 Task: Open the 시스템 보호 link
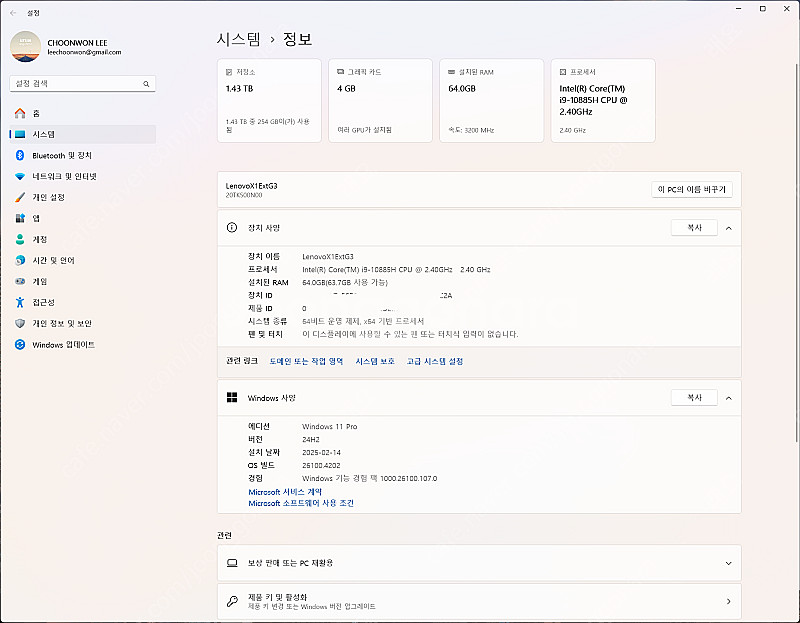[x=375, y=361]
